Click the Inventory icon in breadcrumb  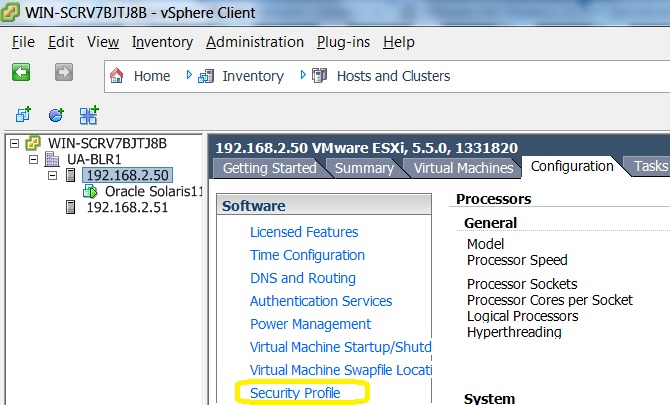(x=206, y=76)
